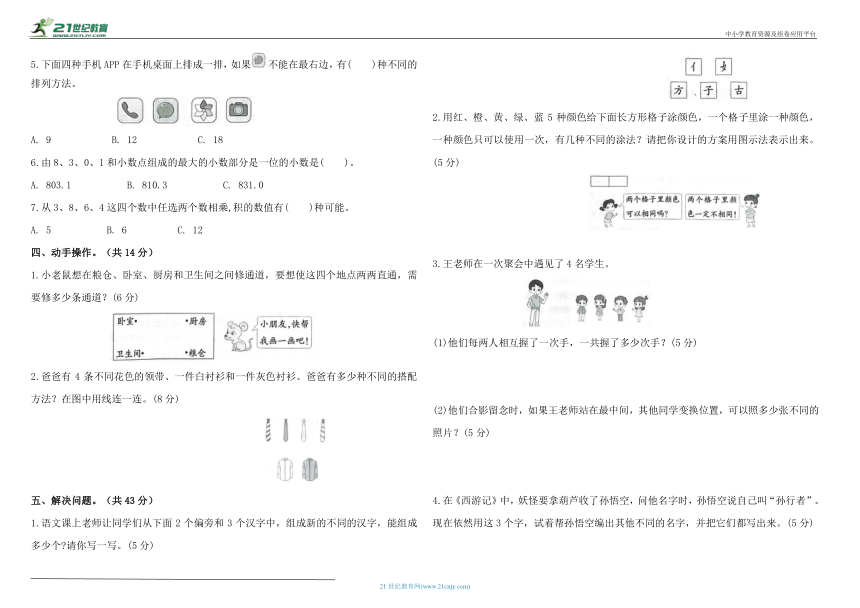The width and height of the screenshot is (860, 608).
Task: Select answer option B. 810.3
Action: [x=147, y=185]
